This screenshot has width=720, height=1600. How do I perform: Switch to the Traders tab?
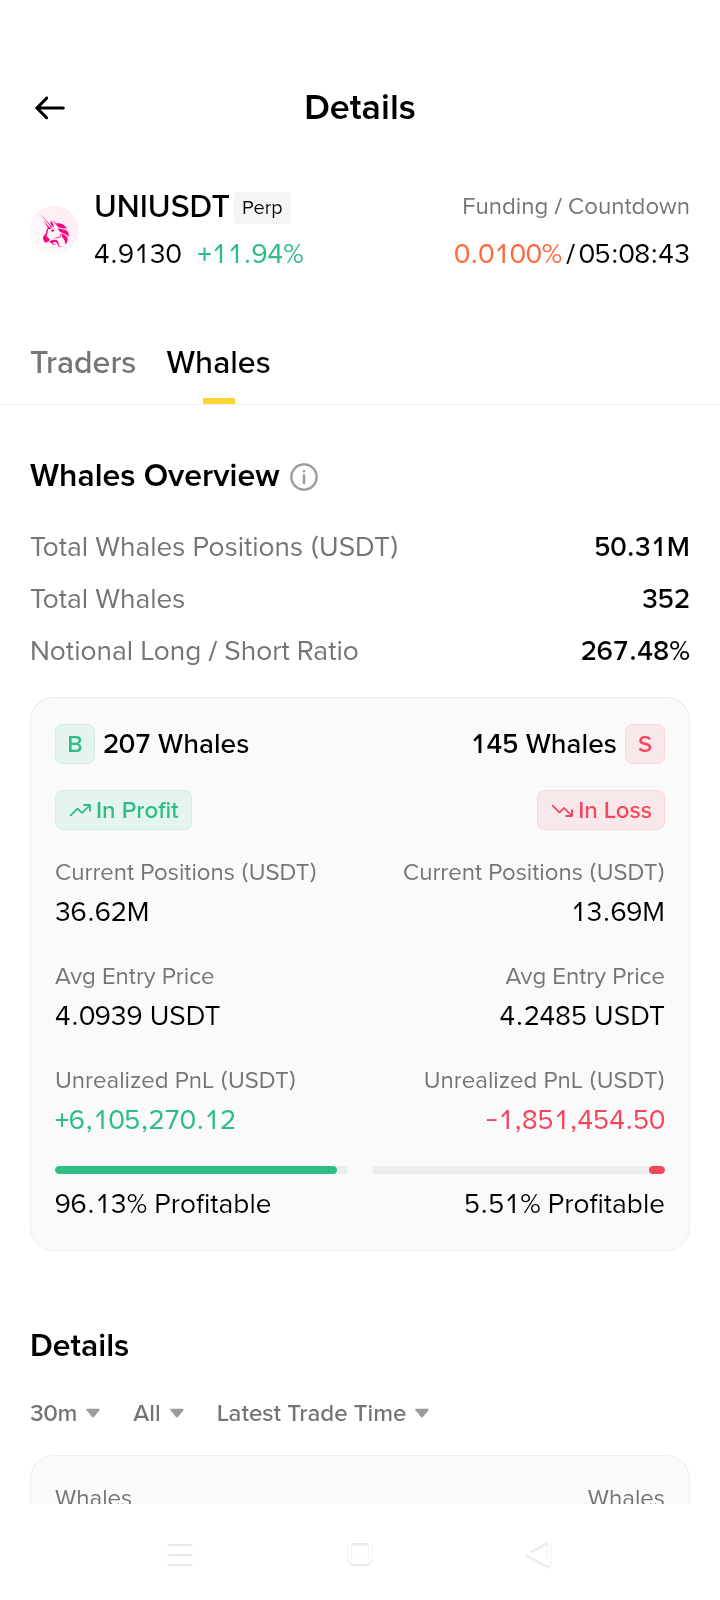(x=83, y=363)
